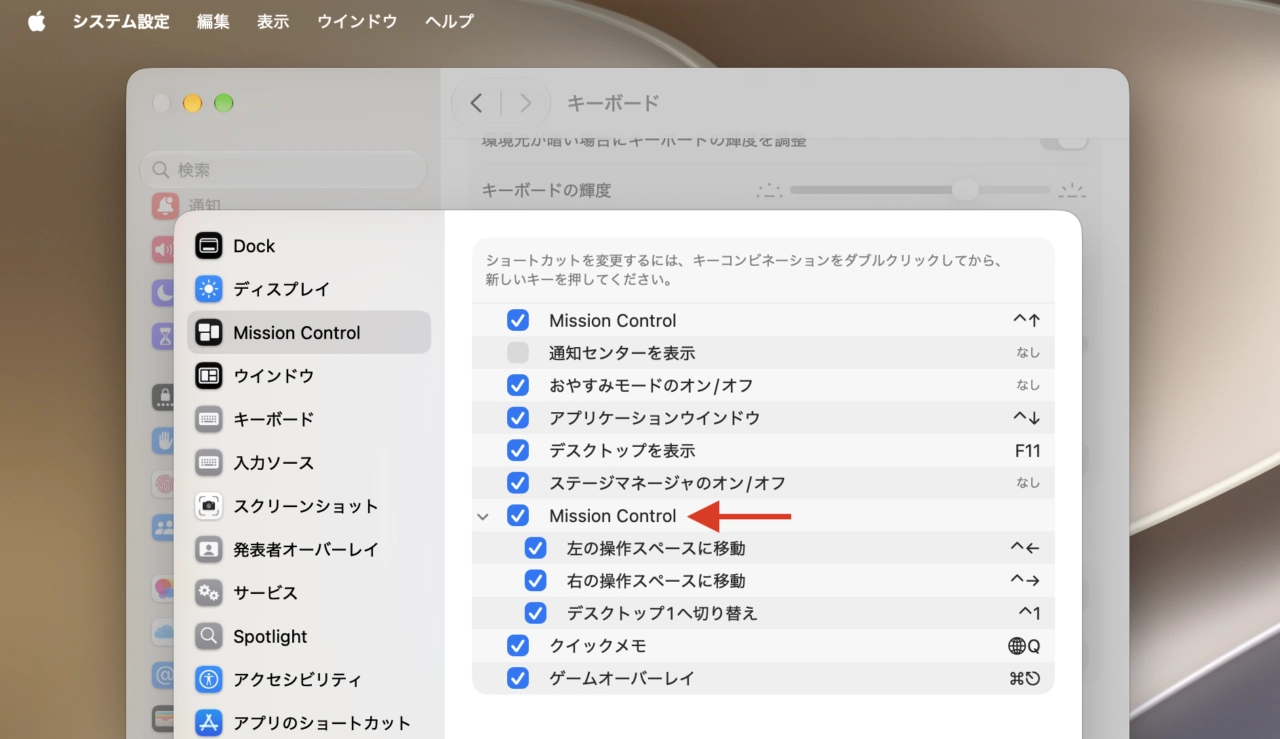1280x739 pixels.
Task: Click the サービス gears icon
Action: click(208, 593)
